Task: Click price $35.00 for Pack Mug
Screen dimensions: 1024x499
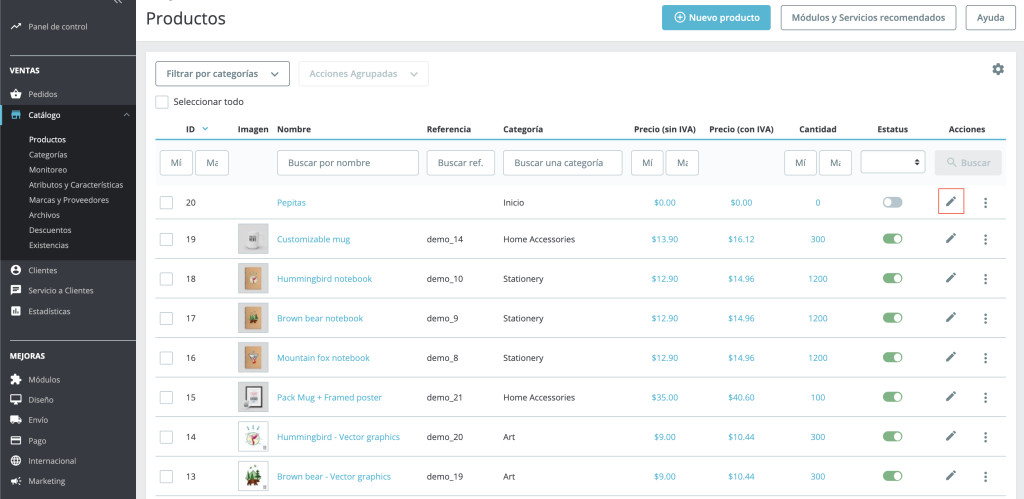Action: coord(665,397)
